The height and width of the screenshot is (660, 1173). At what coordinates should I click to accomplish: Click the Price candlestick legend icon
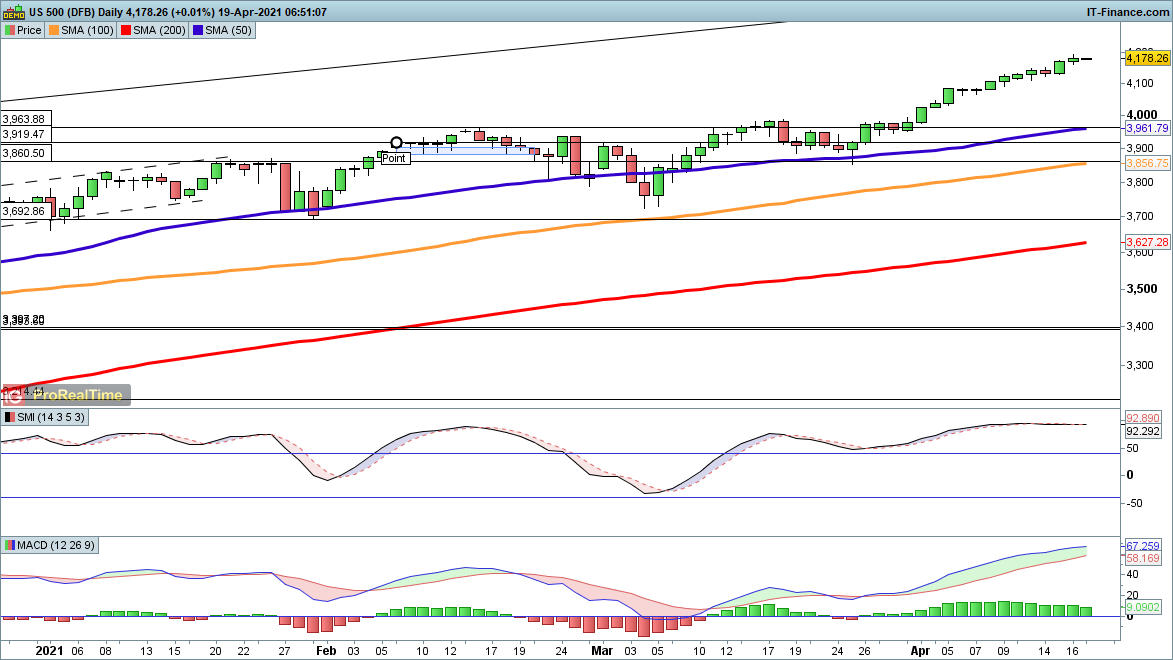point(10,31)
